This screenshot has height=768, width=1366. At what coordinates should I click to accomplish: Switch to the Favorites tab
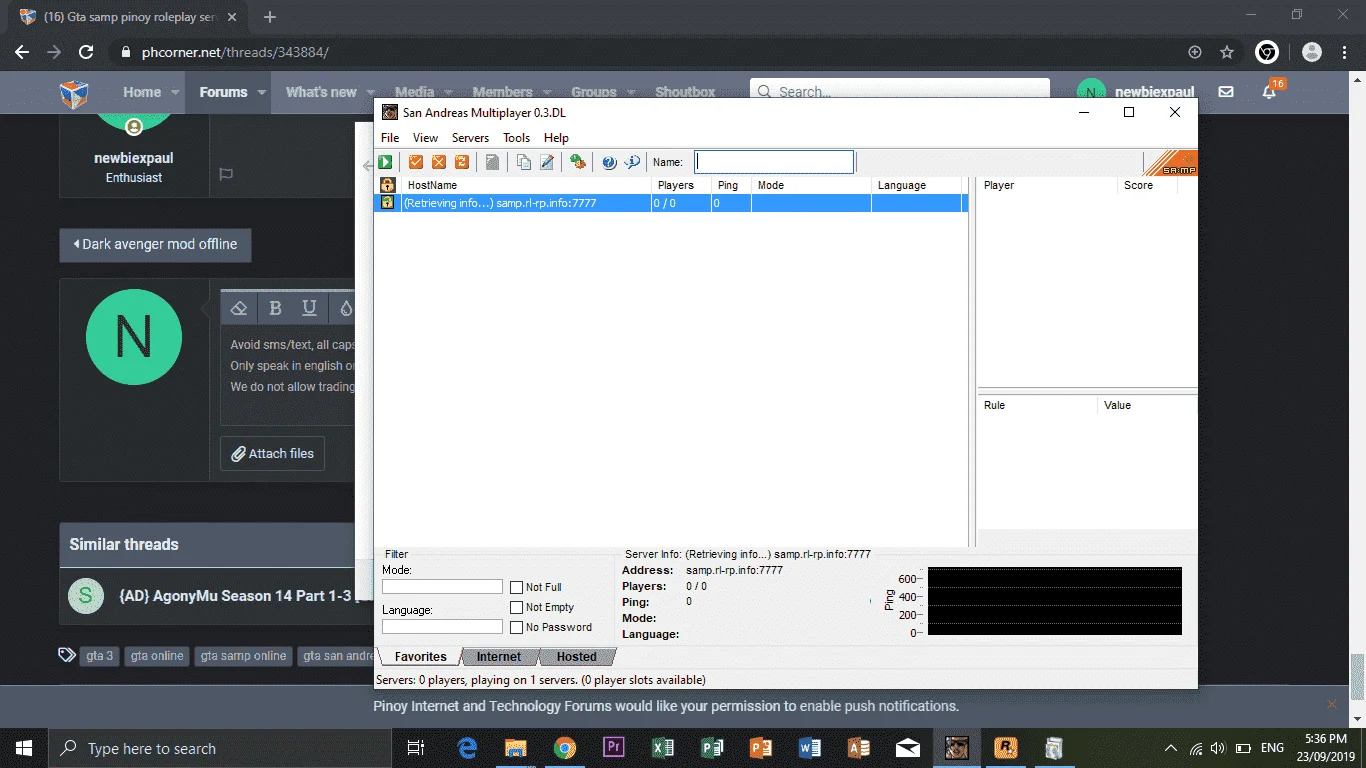click(x=420, y=657)
